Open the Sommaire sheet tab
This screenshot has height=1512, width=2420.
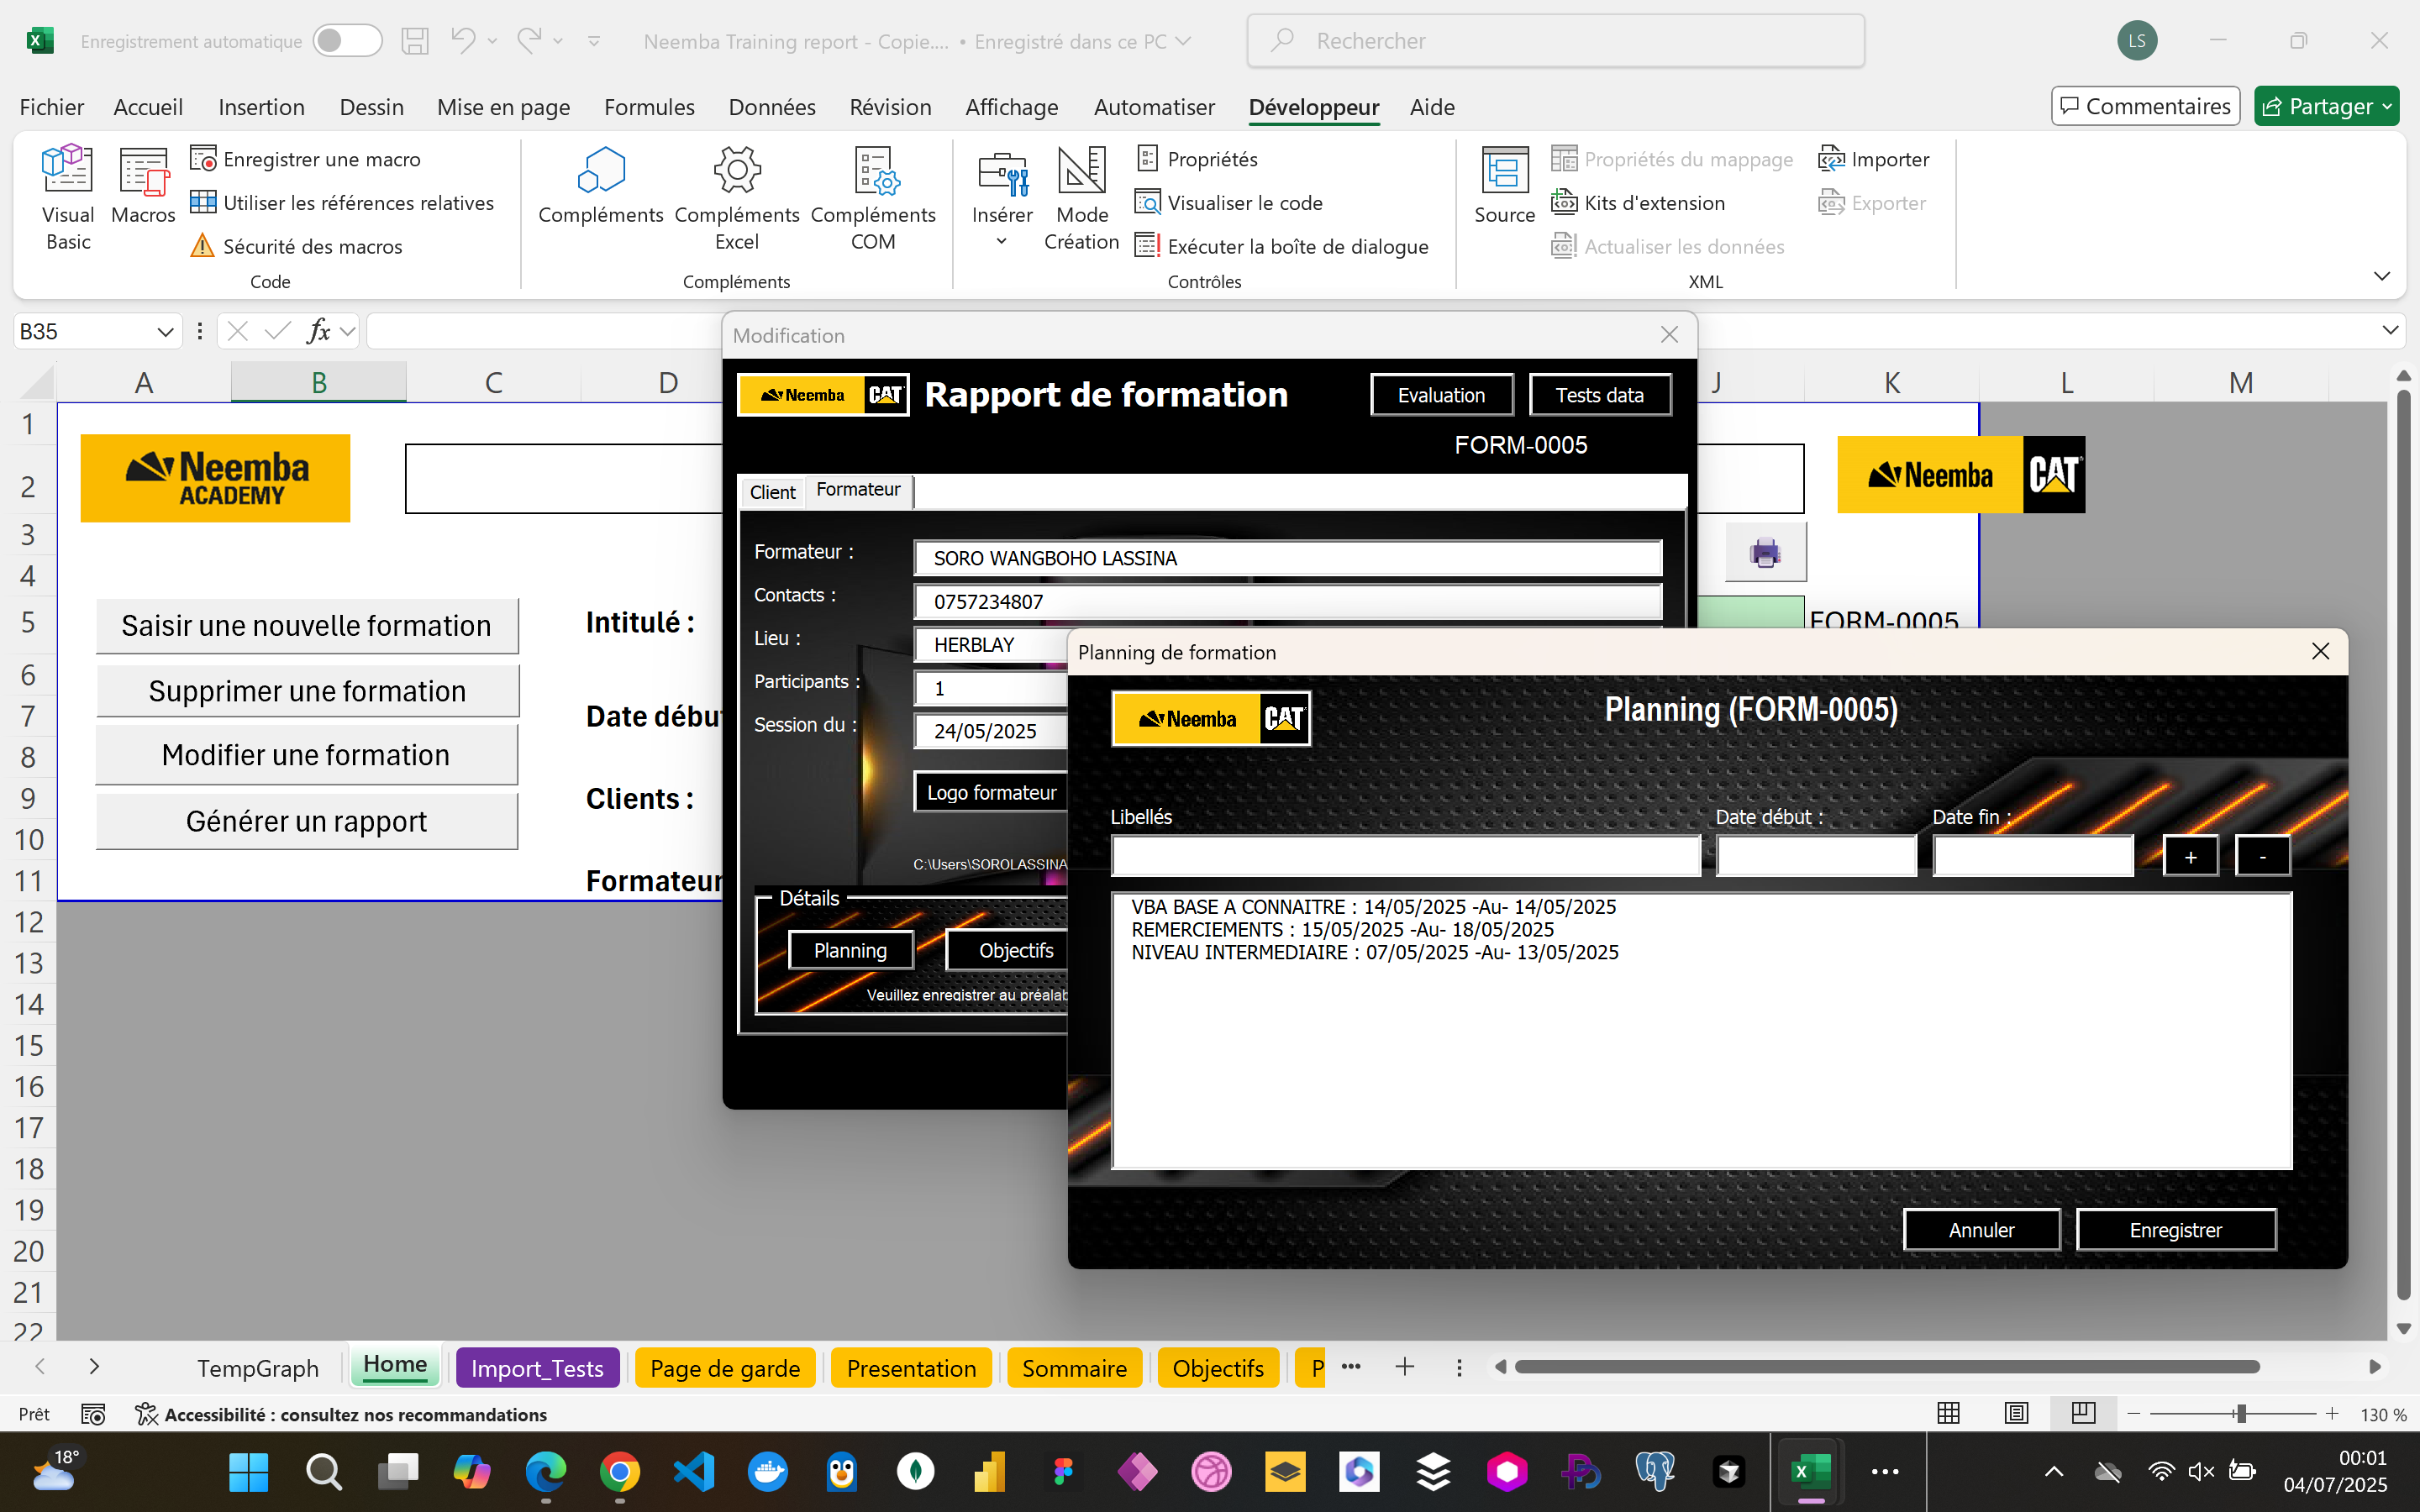coord(1074,1367)
